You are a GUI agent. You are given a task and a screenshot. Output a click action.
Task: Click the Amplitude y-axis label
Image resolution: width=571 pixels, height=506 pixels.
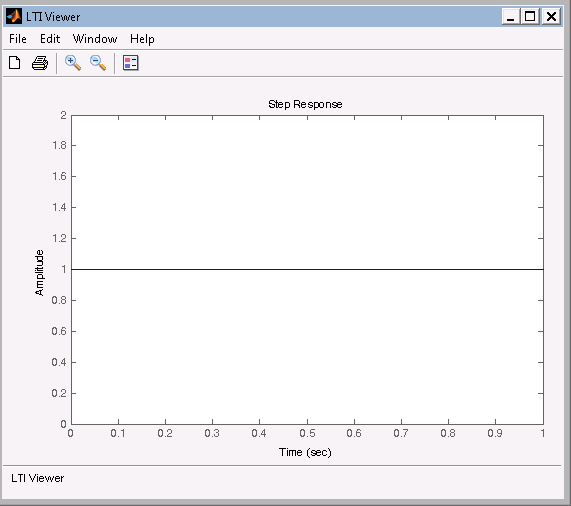click(x=39, y=273)
